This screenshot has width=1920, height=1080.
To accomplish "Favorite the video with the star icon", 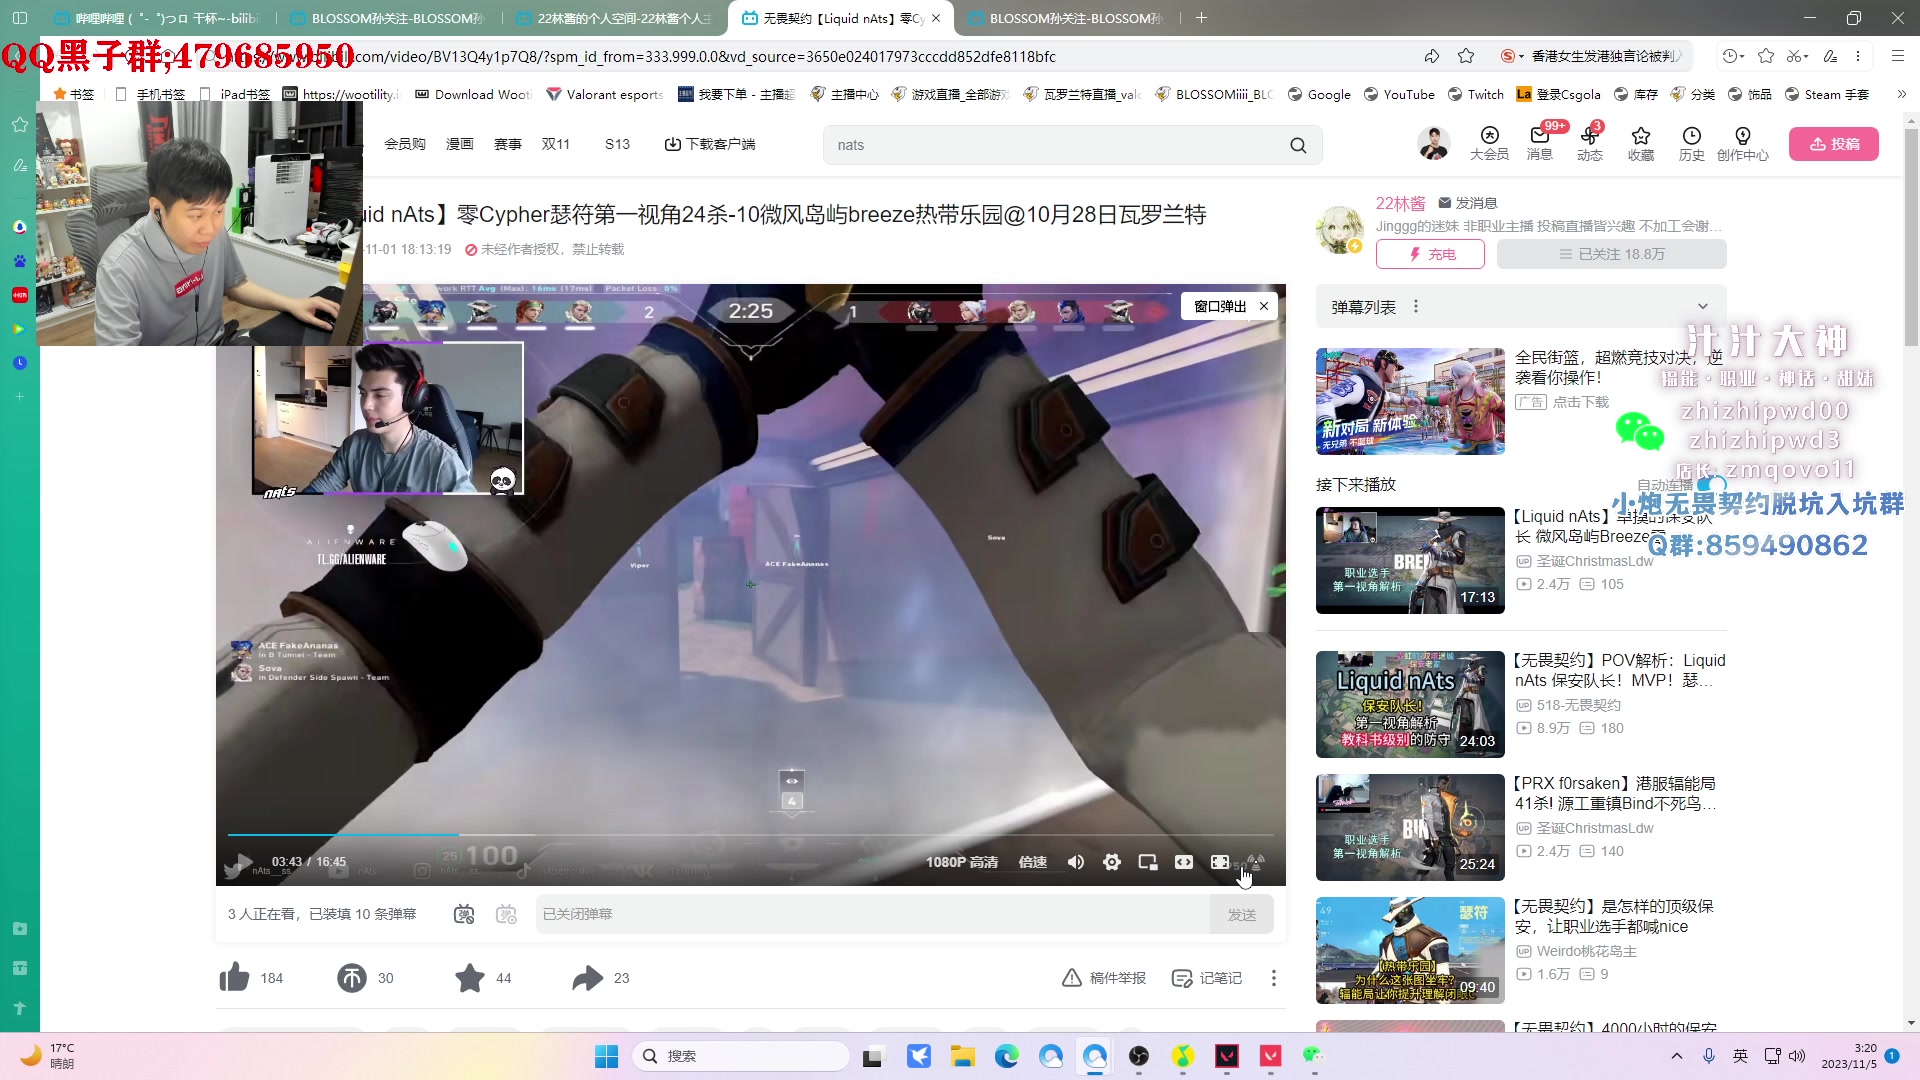I will coord(470,977).
